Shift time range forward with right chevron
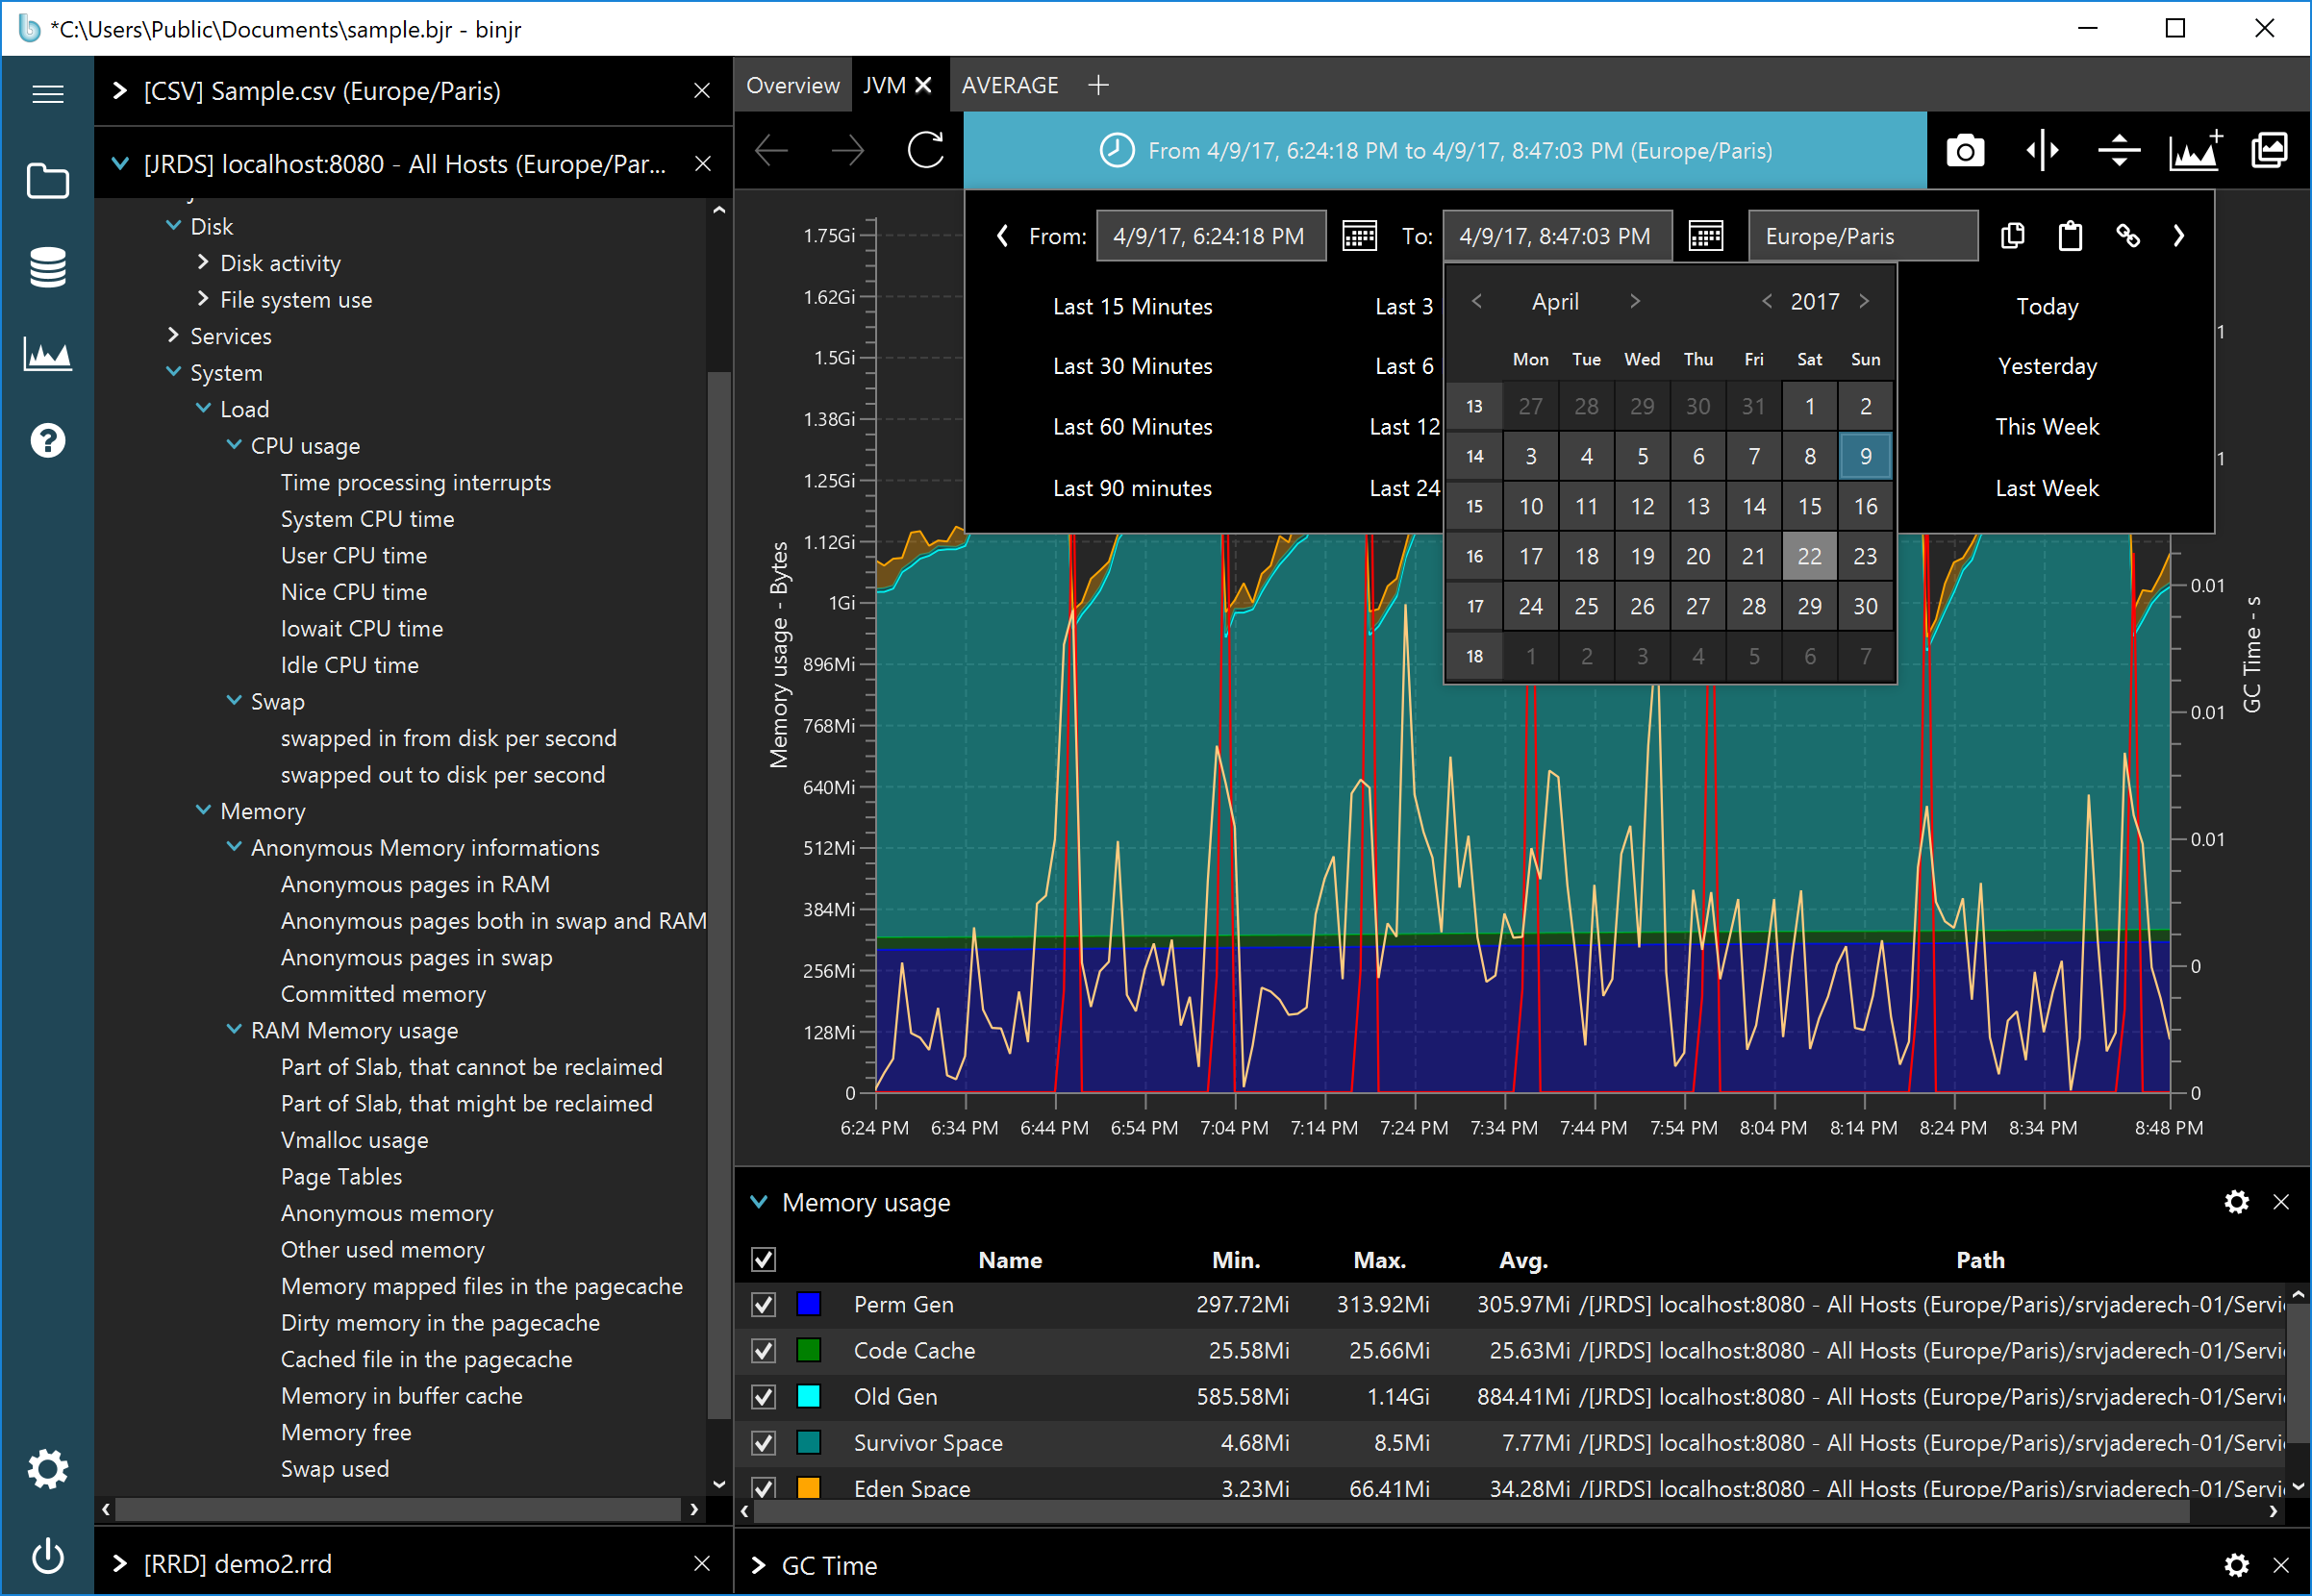The height and width of the screenshot is (1596, 2312). [x=2179, y=236]
